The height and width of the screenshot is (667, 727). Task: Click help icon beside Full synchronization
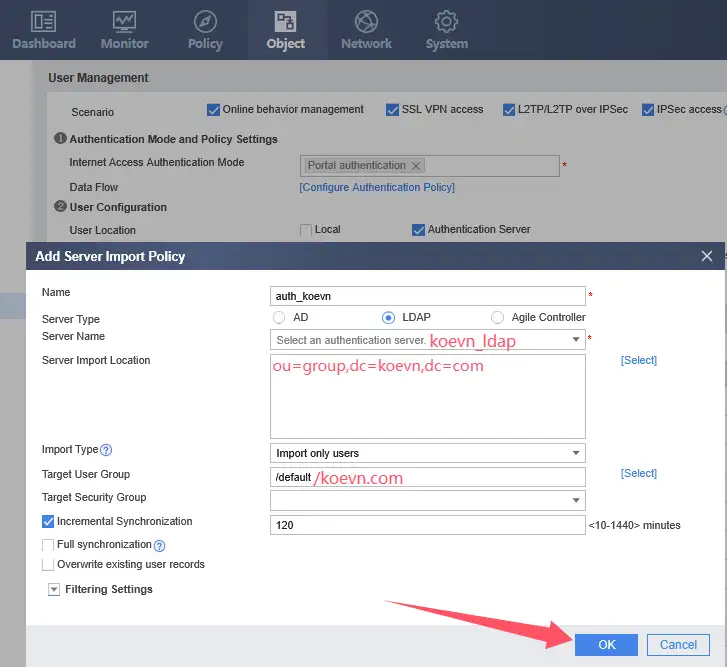(159, 545)
